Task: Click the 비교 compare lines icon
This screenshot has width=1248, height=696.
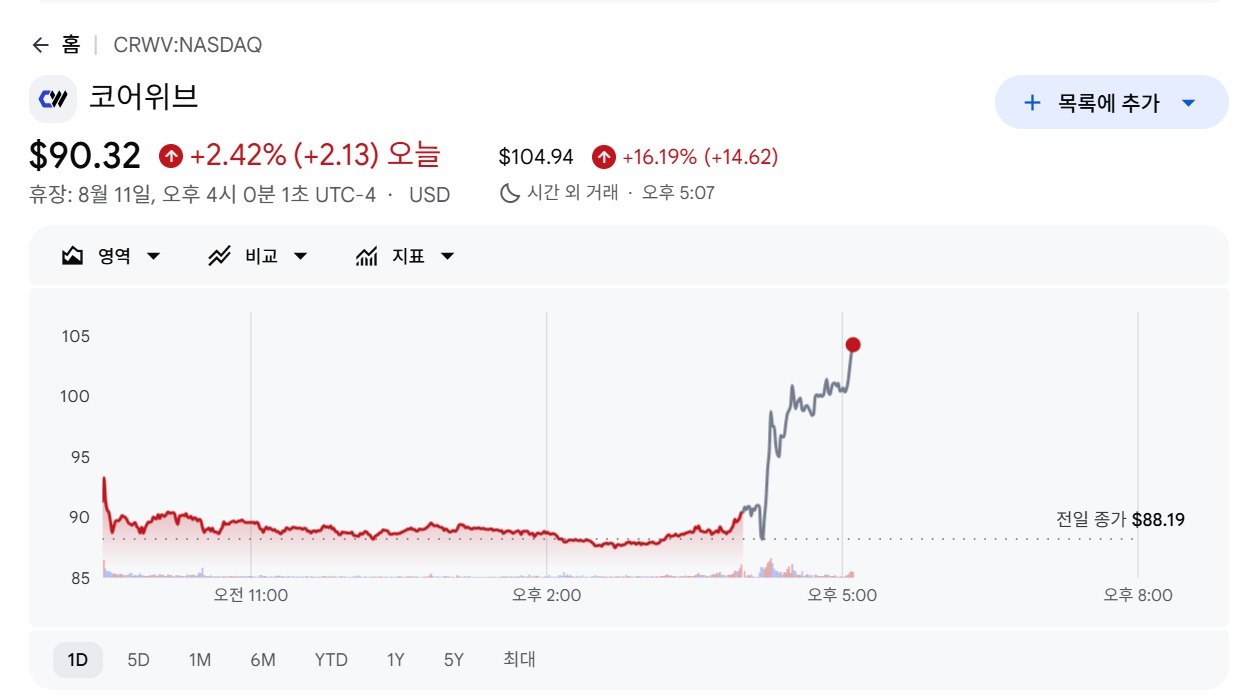Action: [x=219, y=256]
